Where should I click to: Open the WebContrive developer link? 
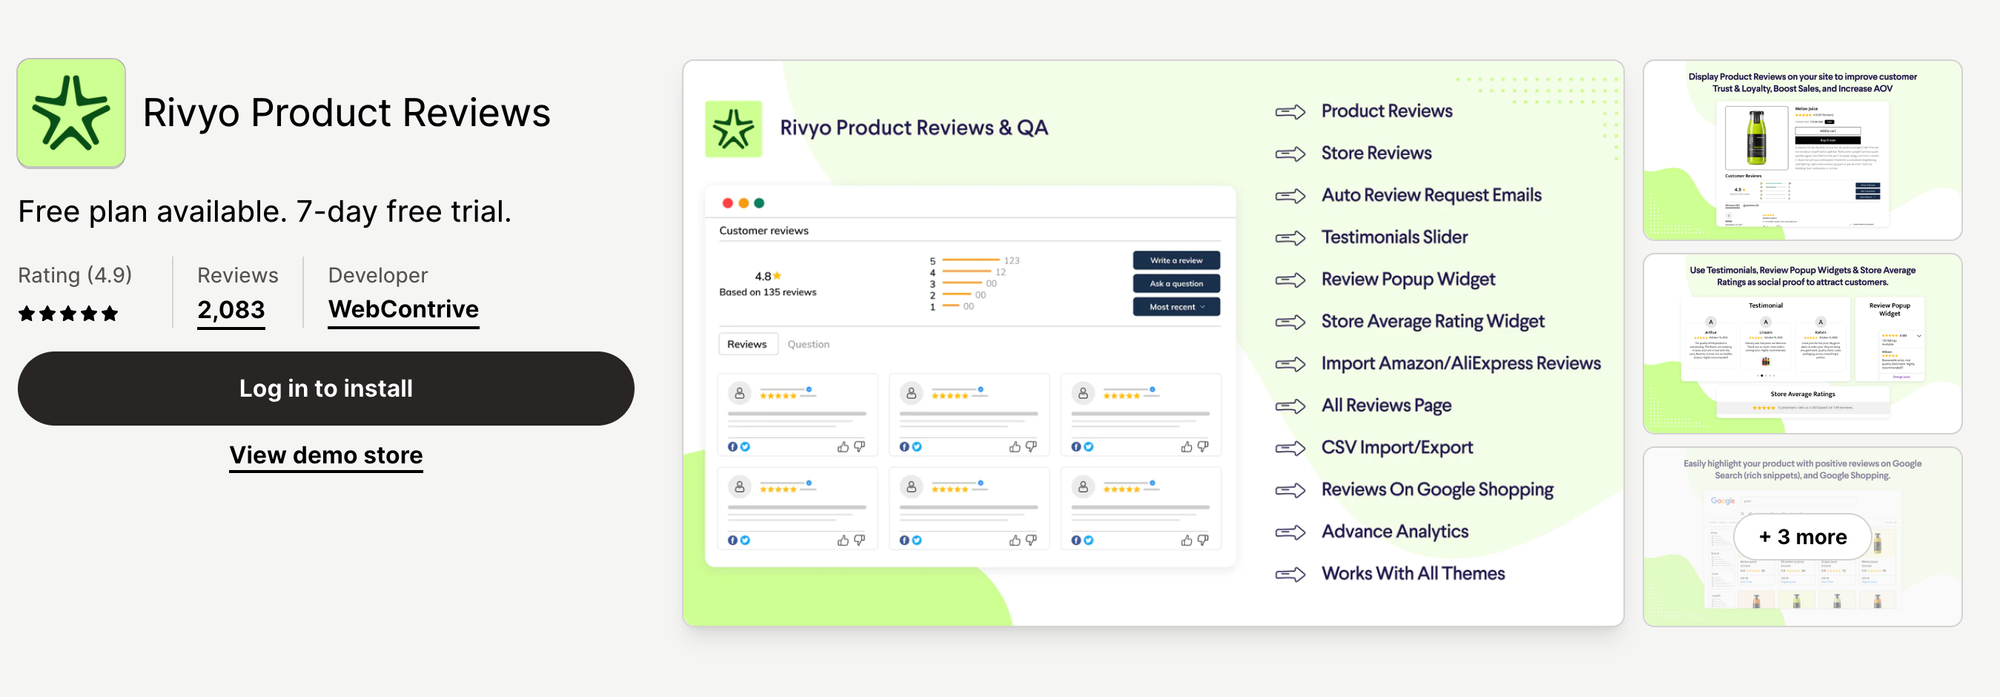[403, 310]
